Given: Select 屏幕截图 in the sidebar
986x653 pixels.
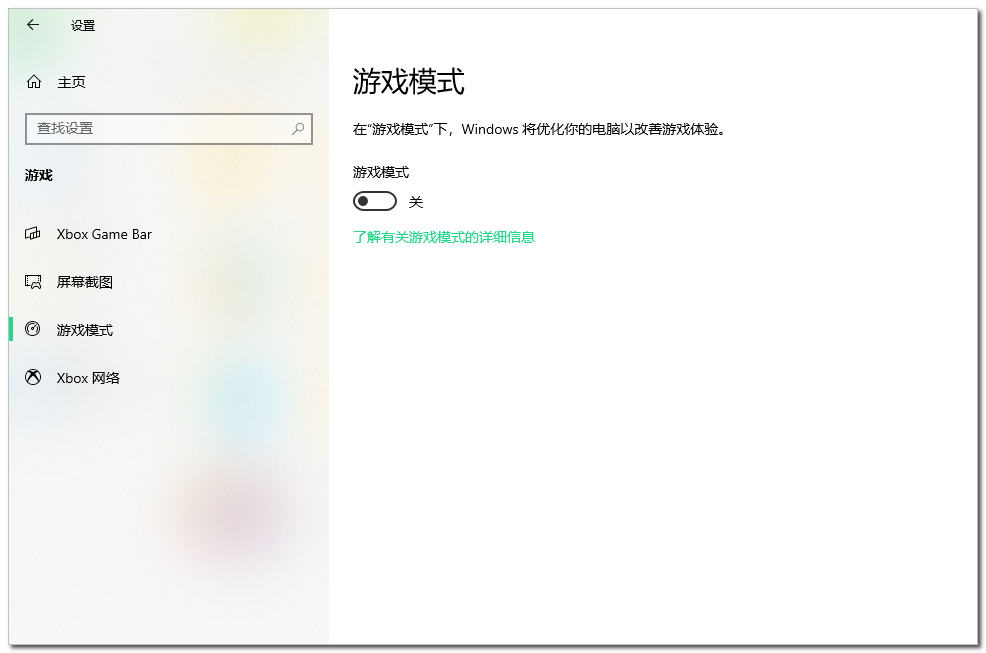Looking at the screenshot, I should (85, 282).
